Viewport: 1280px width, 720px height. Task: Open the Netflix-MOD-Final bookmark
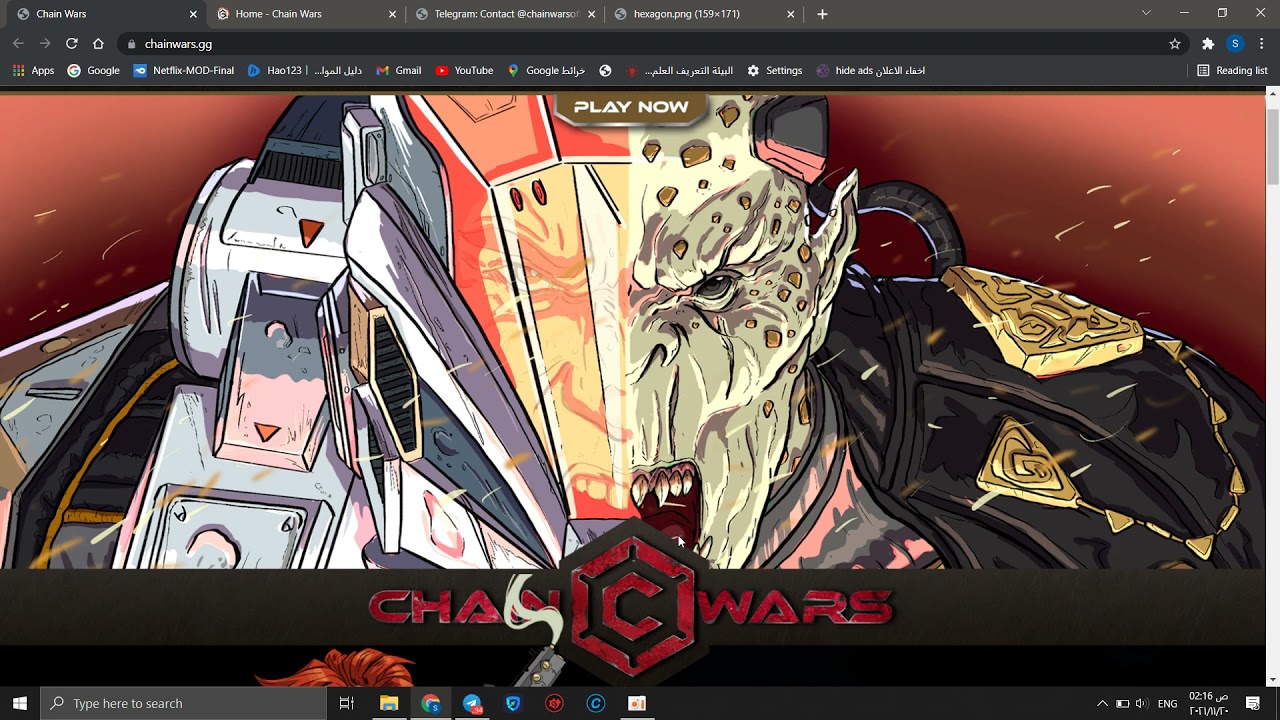[x=184, y=71]
